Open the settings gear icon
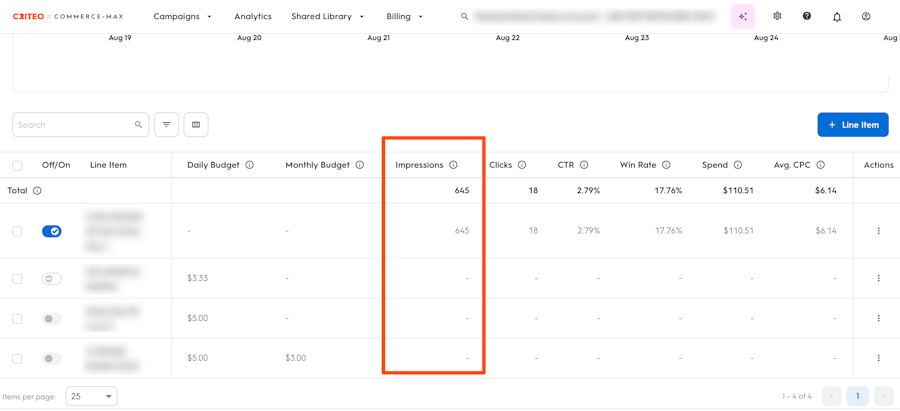The image size is (900, 411). pyautogui.click(x=777, y=16)
